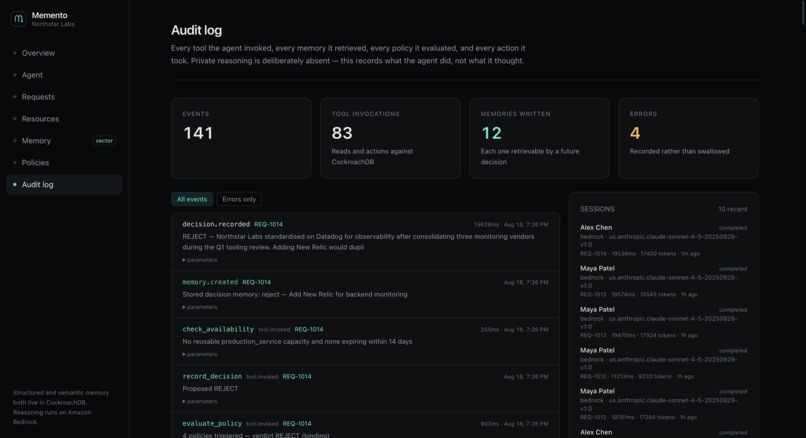Select the decision.recorded event name
This screenshot has width=806, height=438.
[216, 225]
